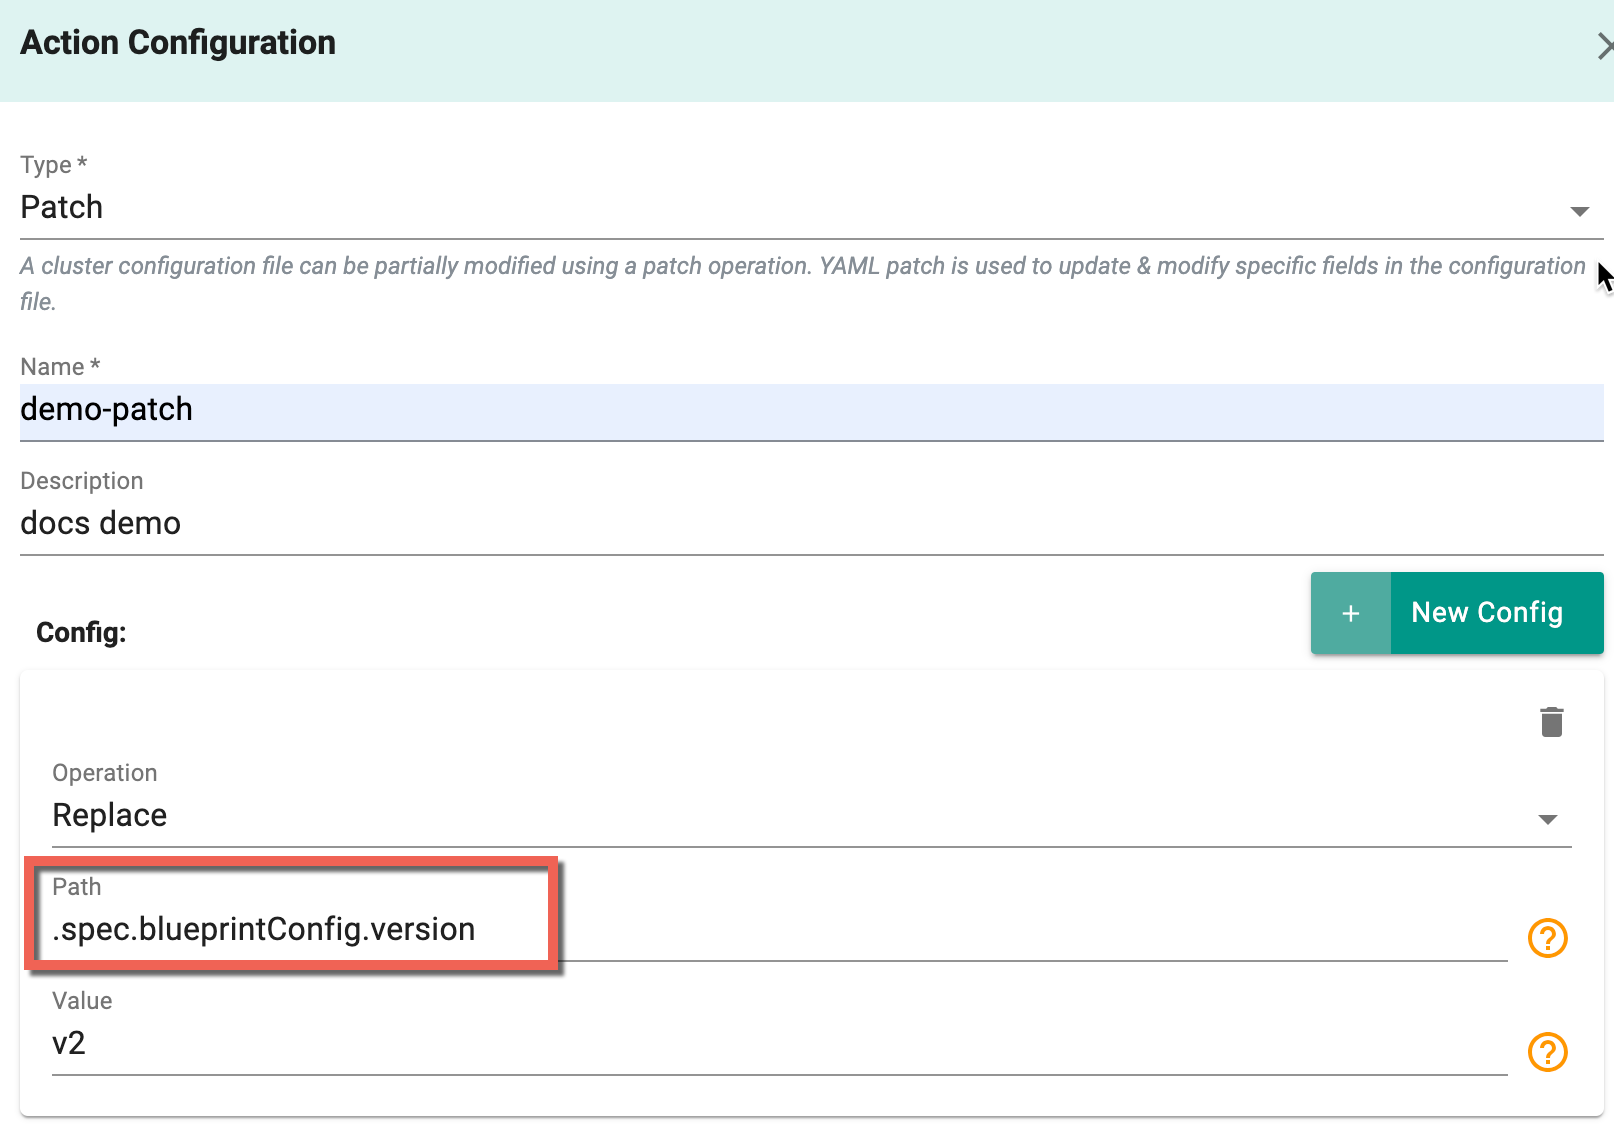Screen dimensions: 1614x1134
Task: Click the Path input .spec.blueprintConfig.version
Action: point(779,931)
